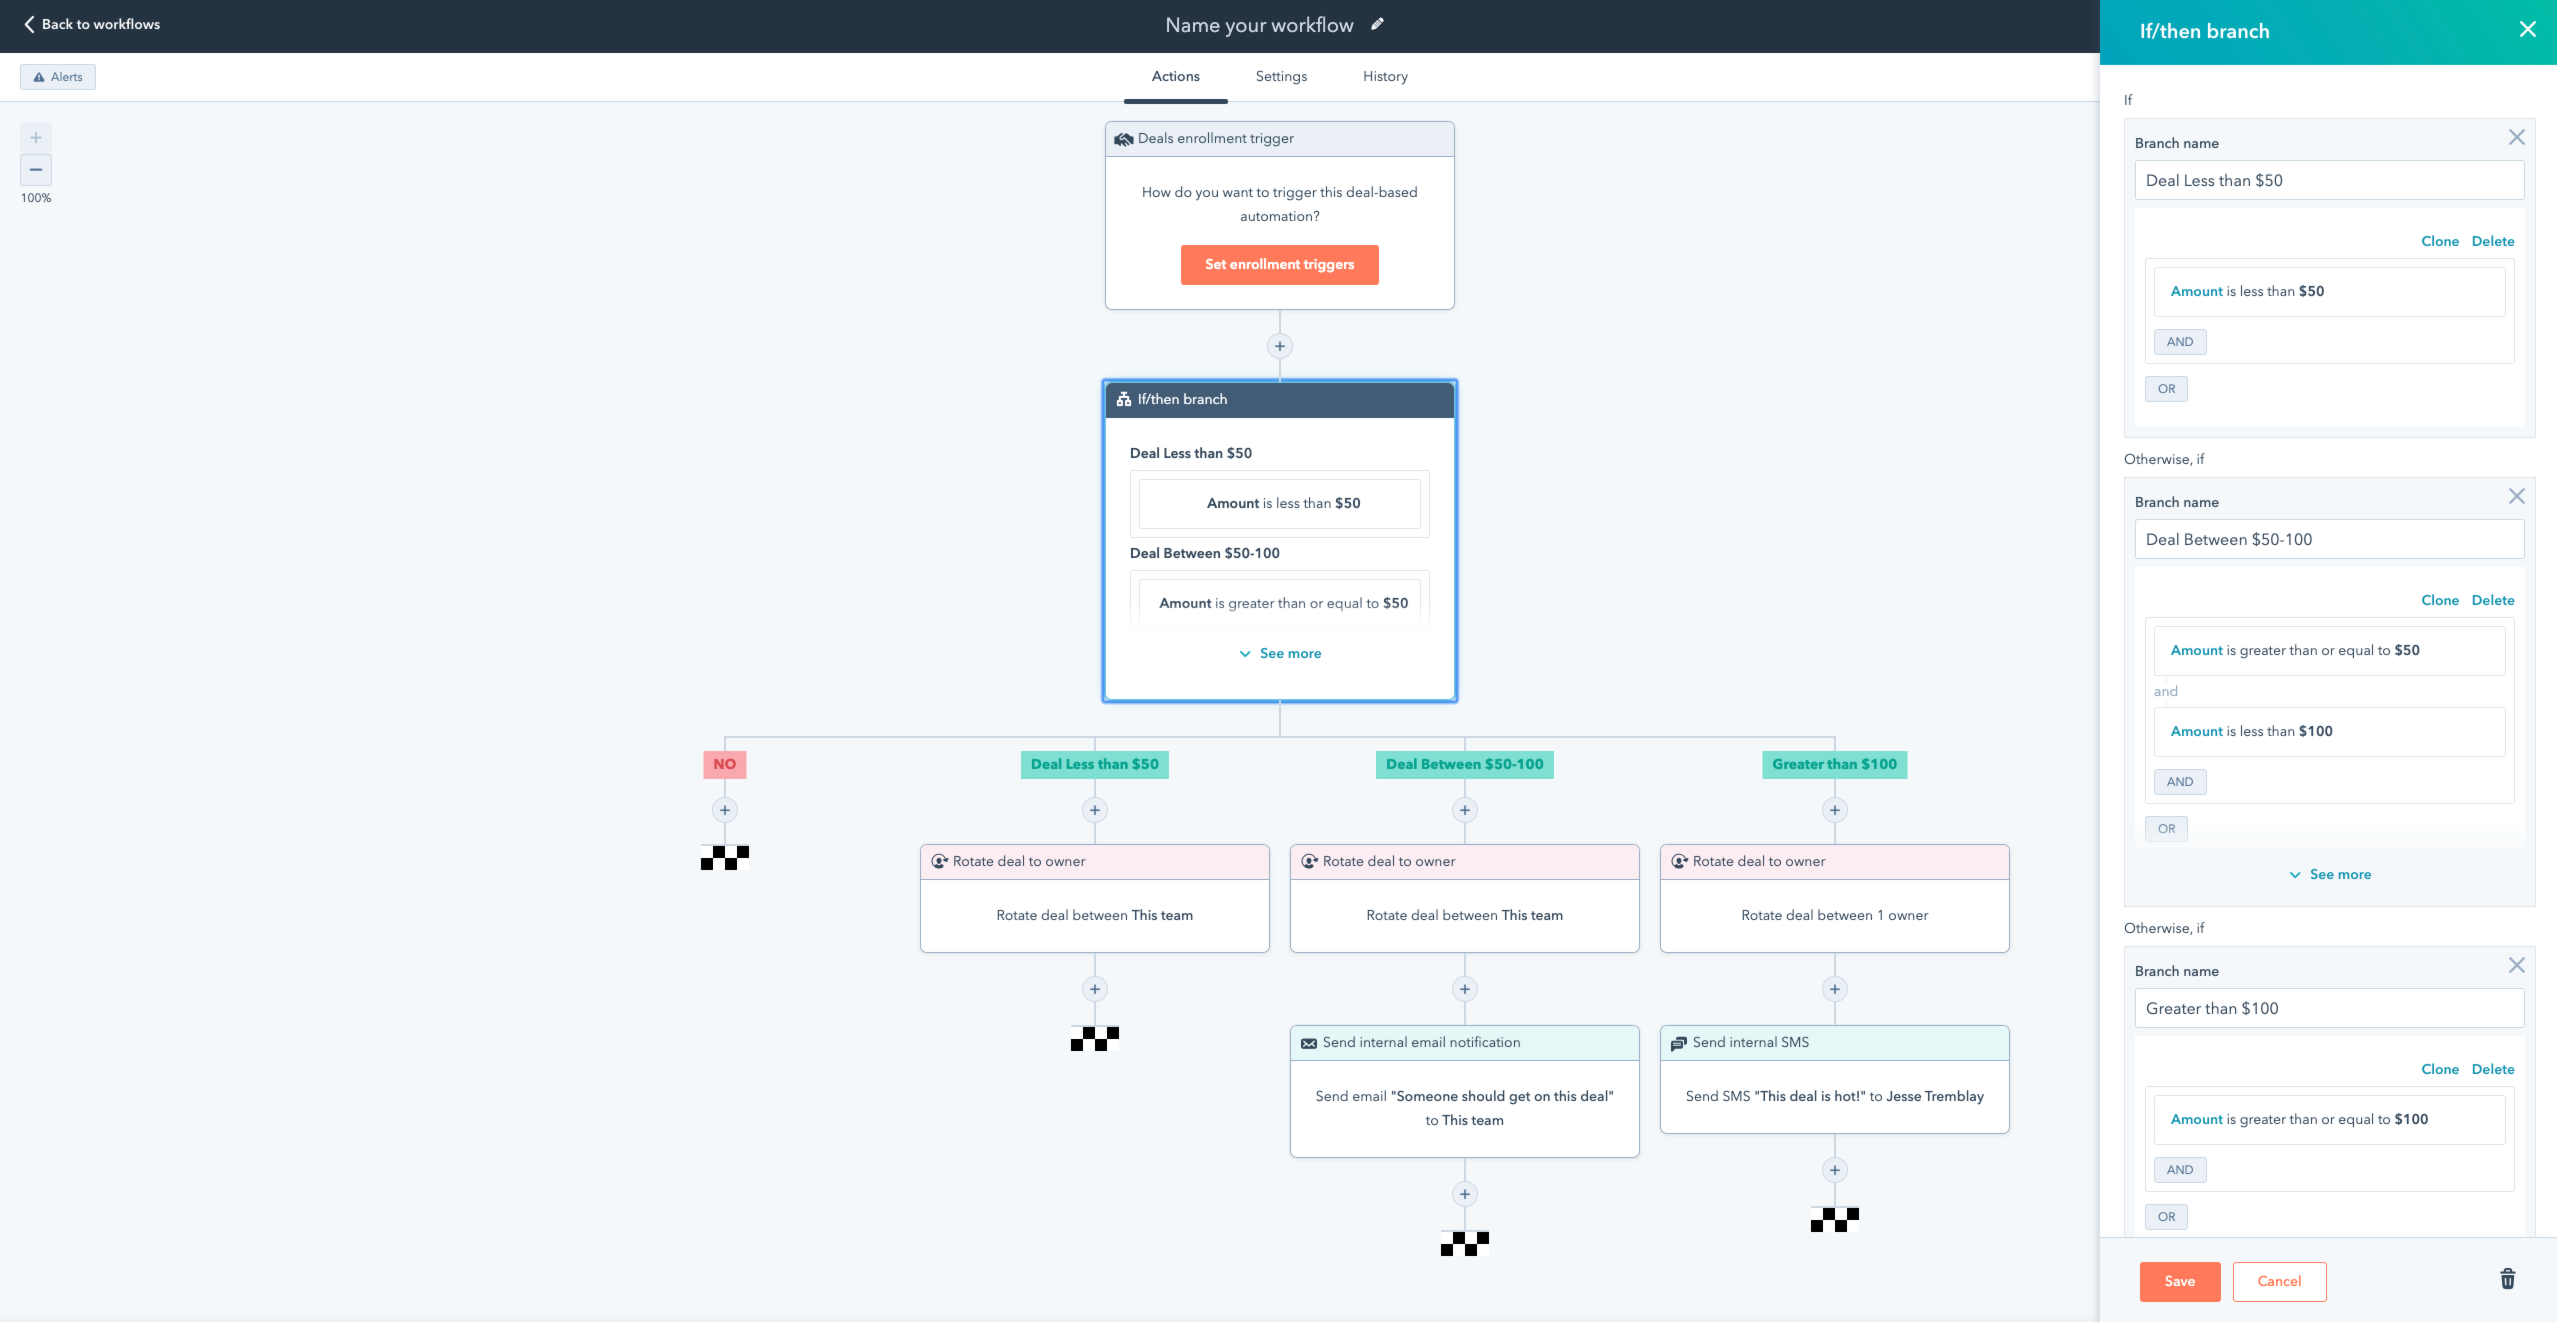This screenshot has height=1322, width=2557.
Task: Expand See more in Deal Between $50-100 branch
Action: click(x=2331, y=875)
